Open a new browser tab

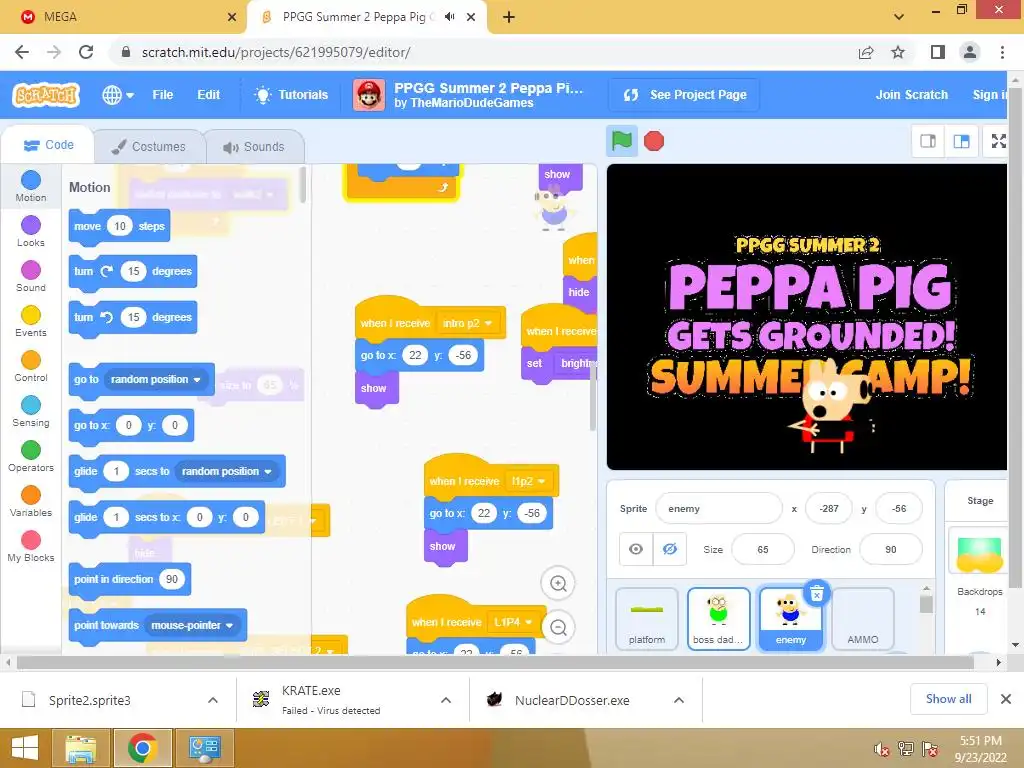509,17
